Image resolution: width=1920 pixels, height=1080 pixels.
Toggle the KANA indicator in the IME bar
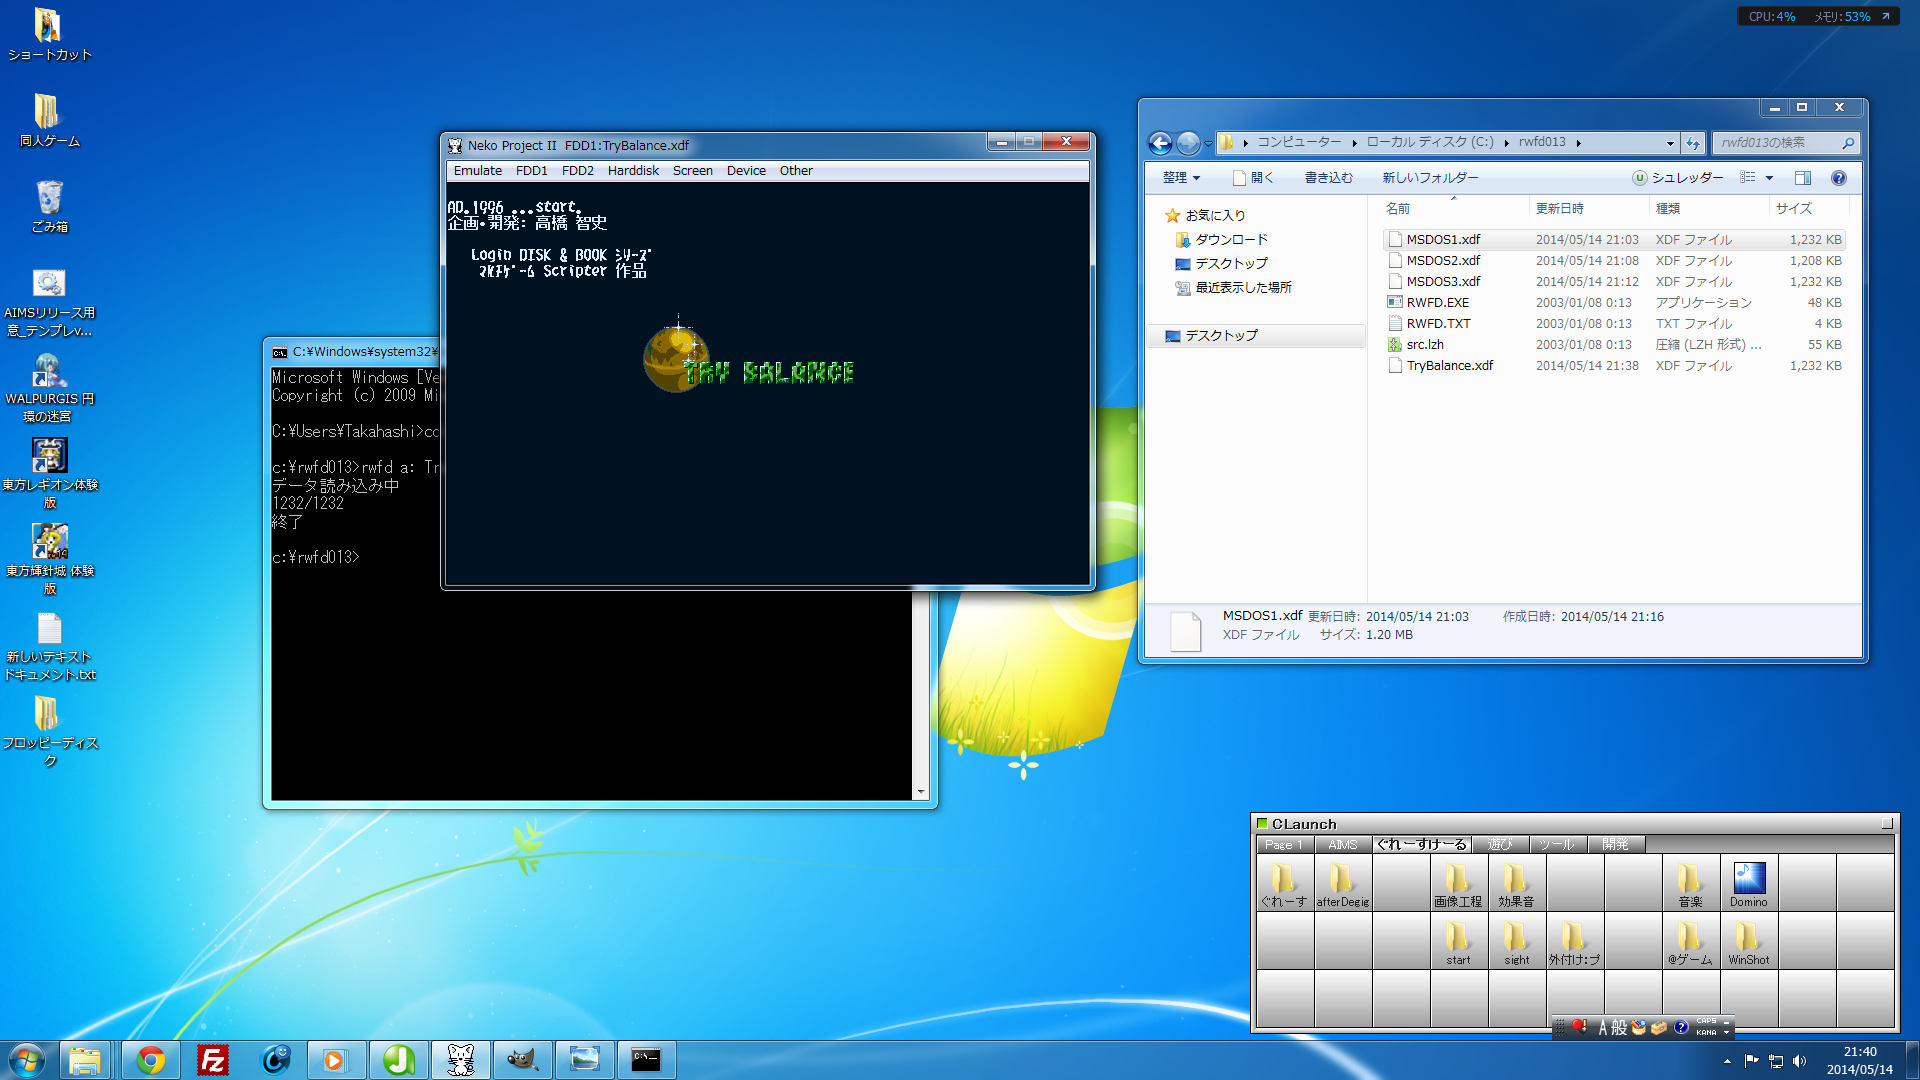point(1706,1032)
